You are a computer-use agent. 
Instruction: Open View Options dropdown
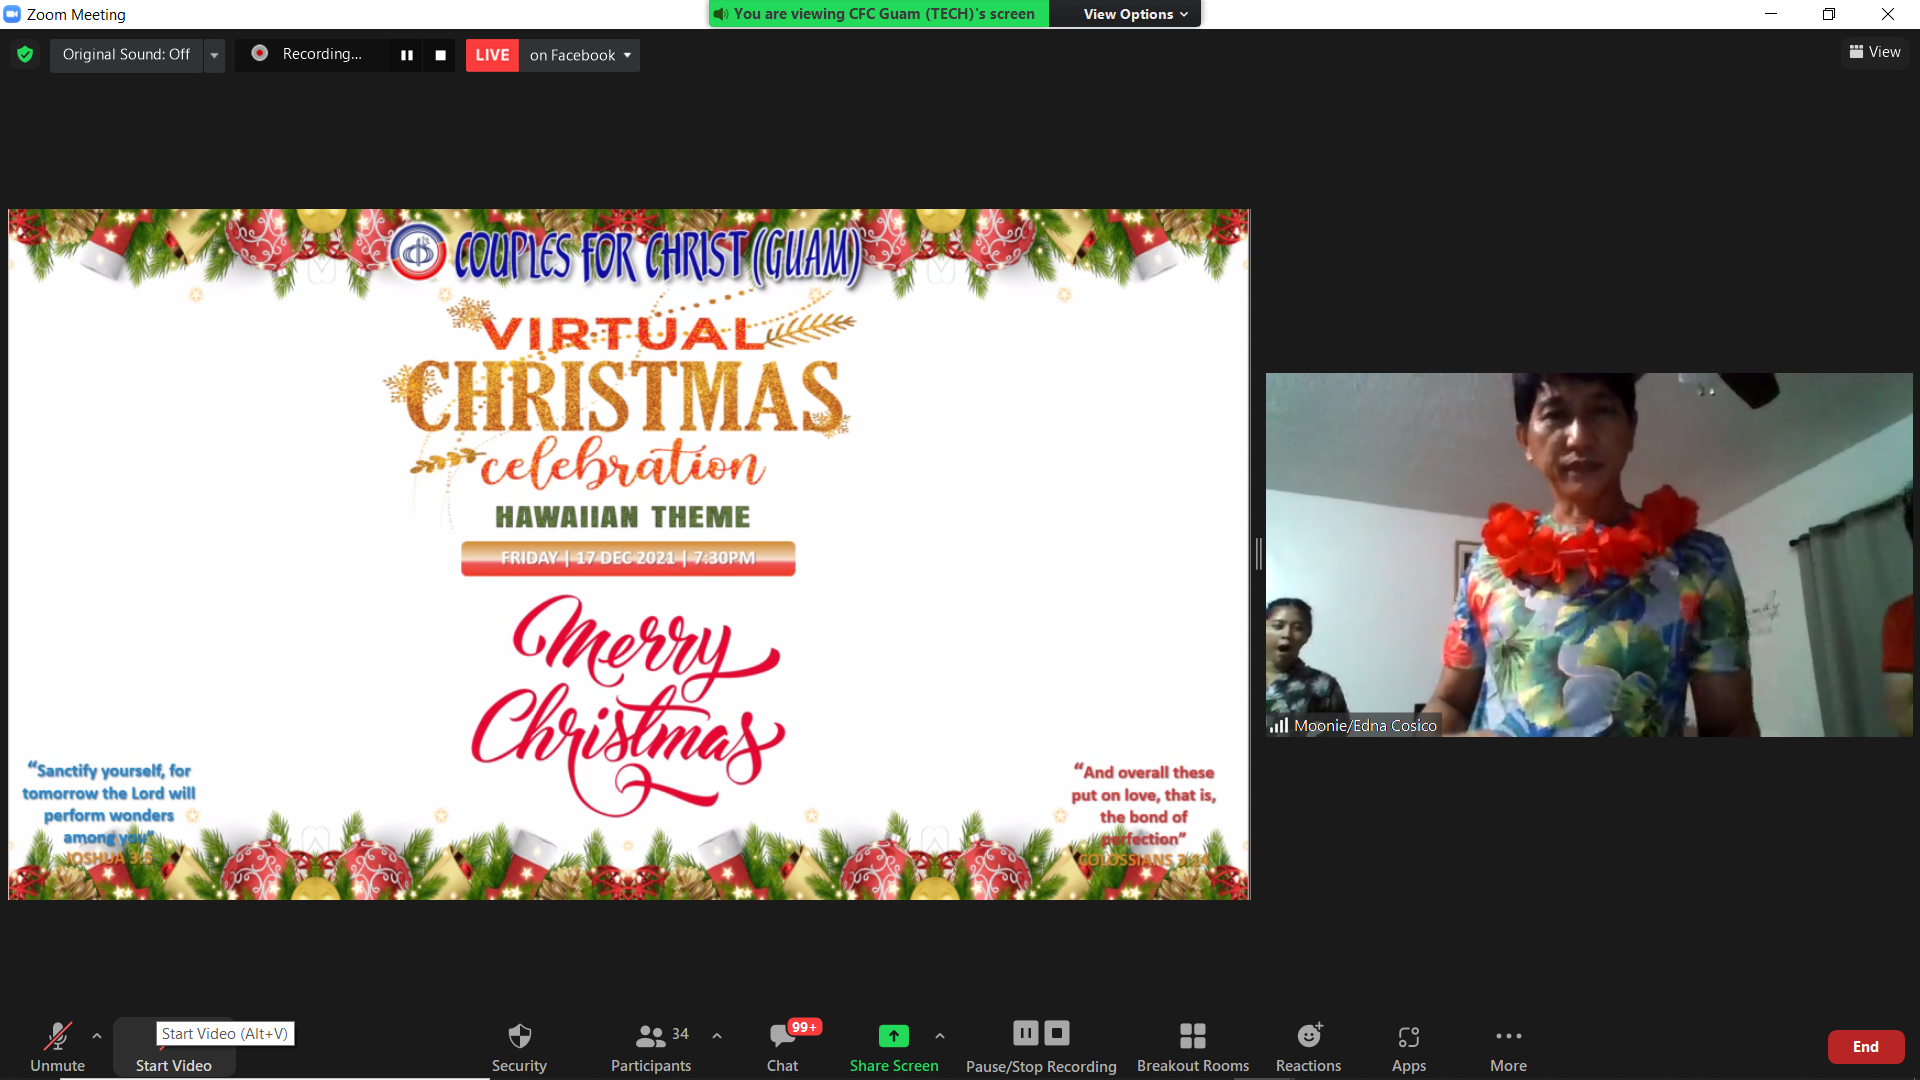1135,14
